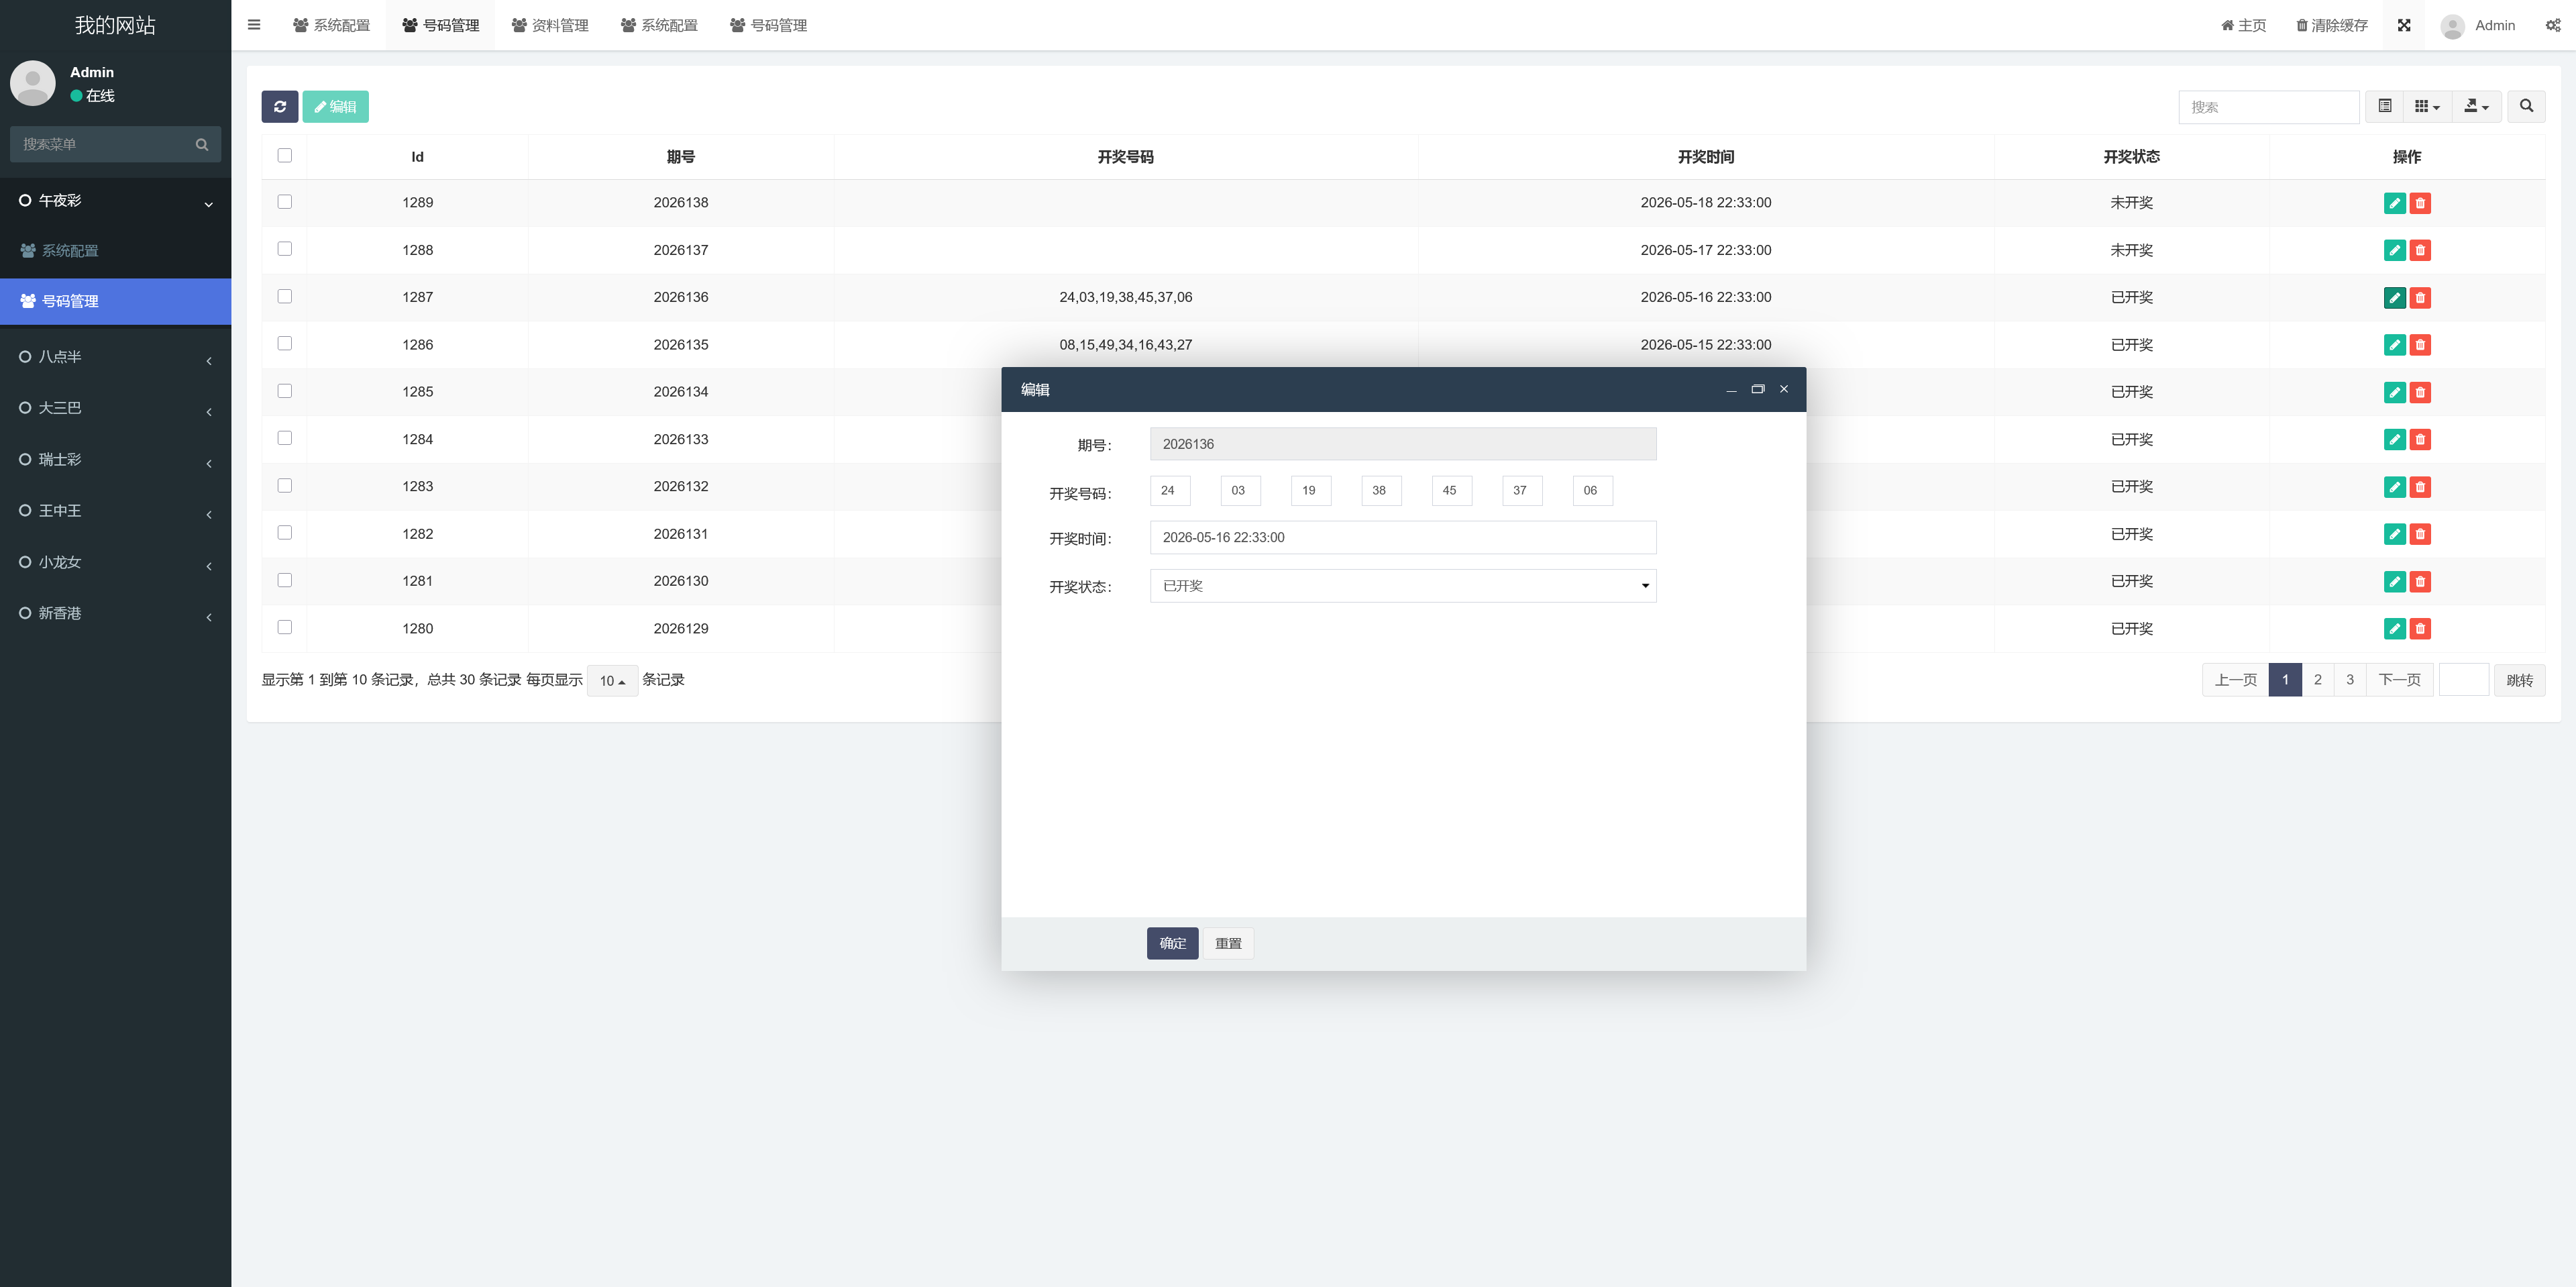This screenshot has width=2576, height=1287.
Task: Open the 开奖状态 dropdown in edit dialog
Action: (x=1403, y=586)
